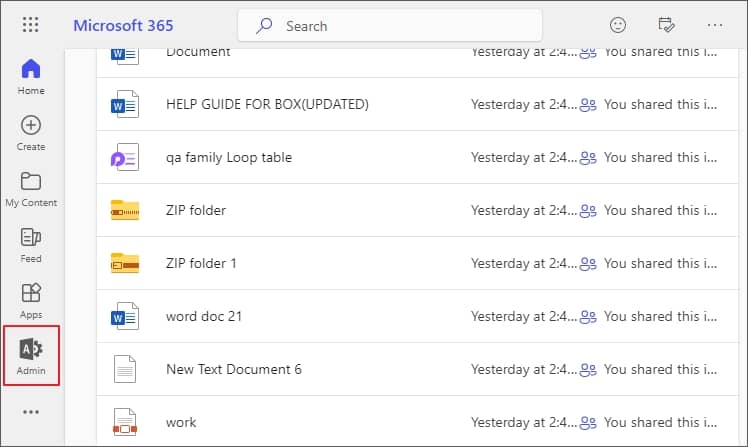Click the Microsoft 365 title link
The width and height of the screenshot is (748, 447).
click(123, 25)
